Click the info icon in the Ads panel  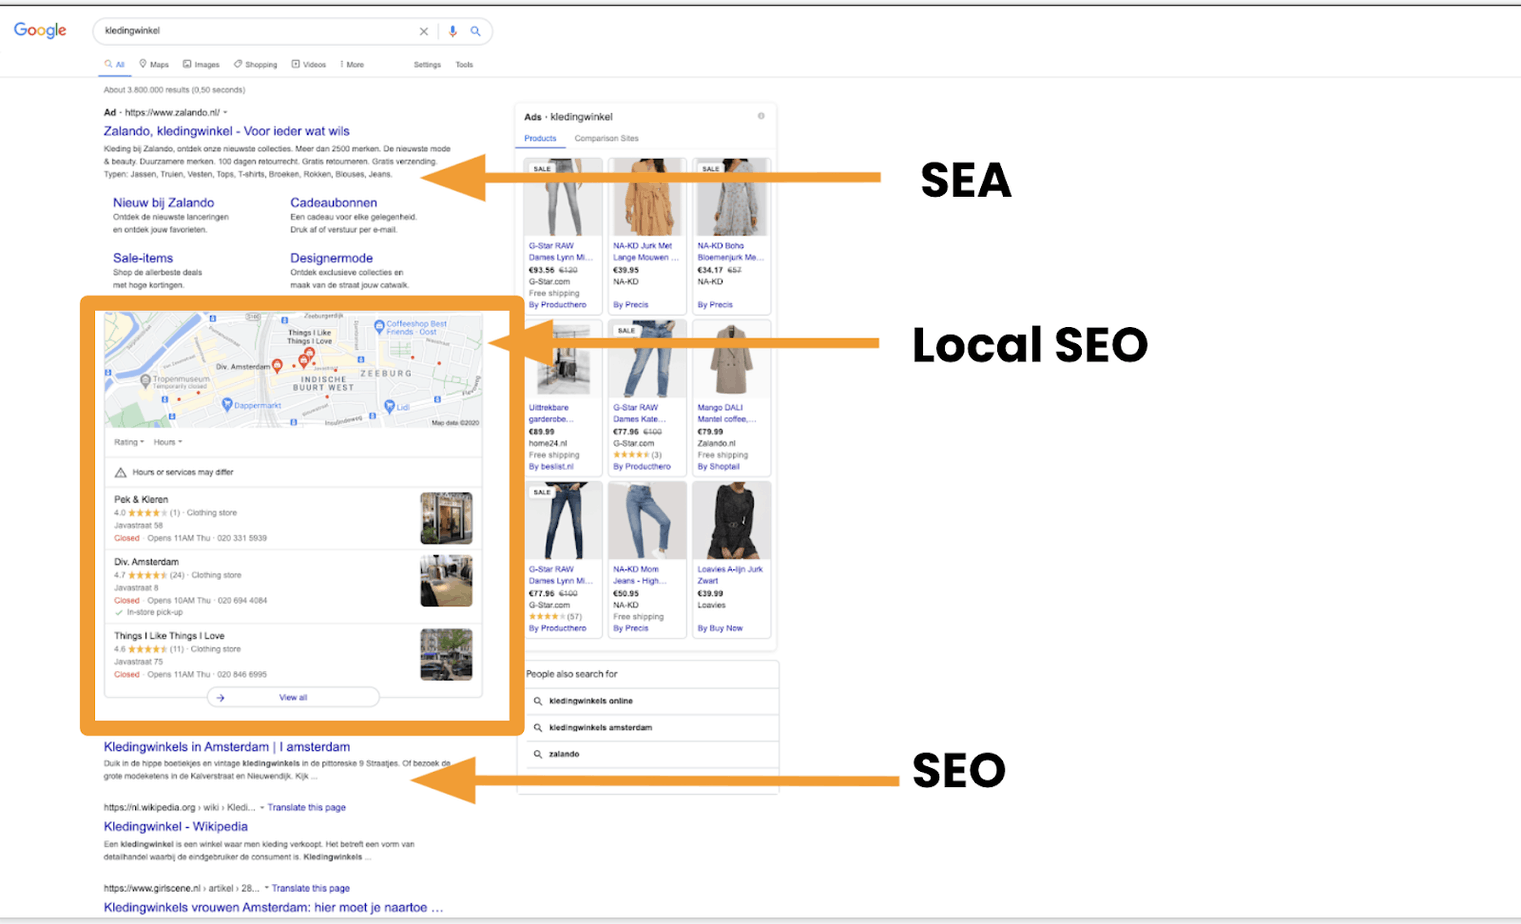coord(761,116)
